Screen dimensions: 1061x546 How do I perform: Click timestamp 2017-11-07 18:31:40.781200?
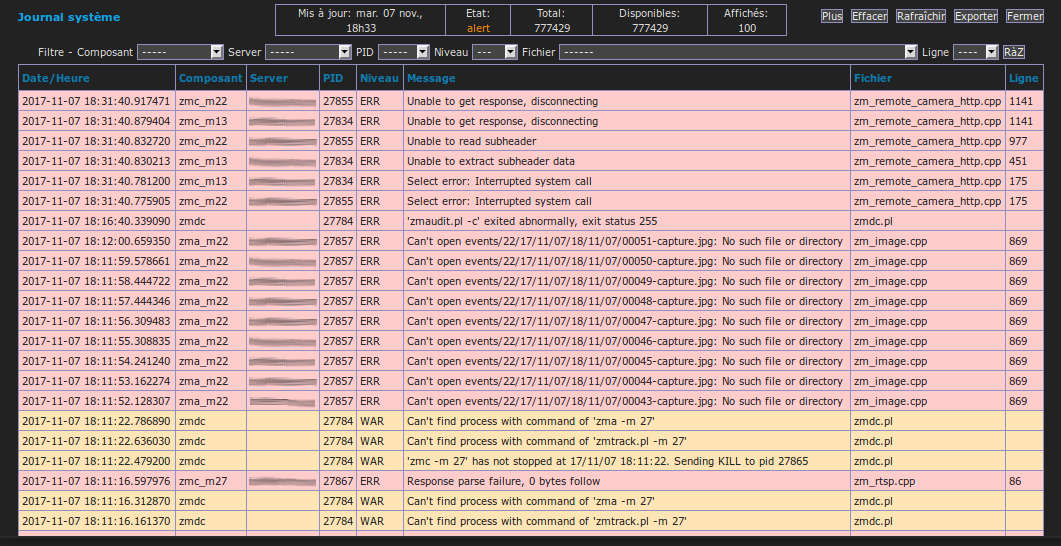point(96,181)
